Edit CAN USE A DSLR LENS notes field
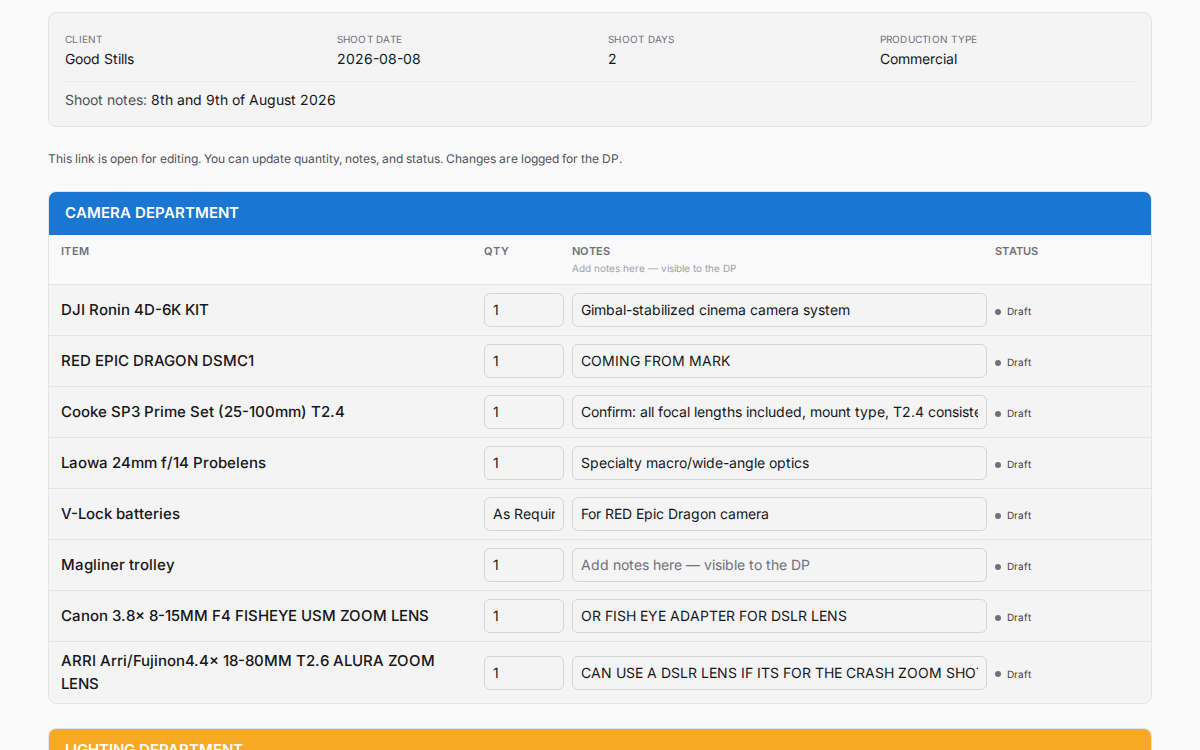This screenshot has height=750, width=1200. [x=779, y=673]
